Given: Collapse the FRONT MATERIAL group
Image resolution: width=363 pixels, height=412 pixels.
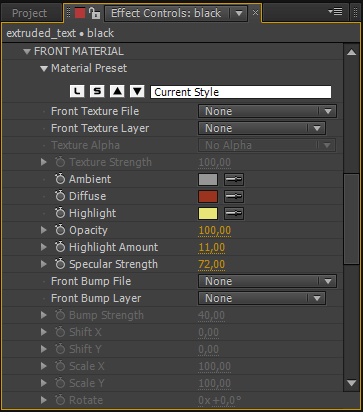Looking at the screenshot, I should pos(27,52).
